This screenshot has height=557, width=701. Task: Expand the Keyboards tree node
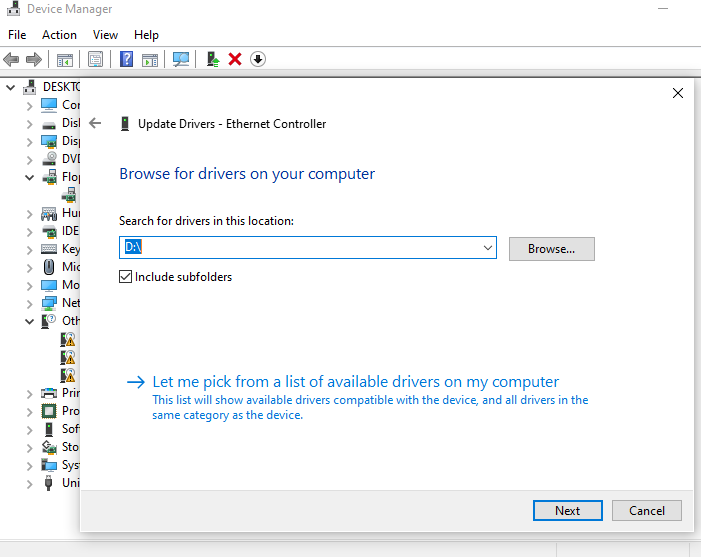pyautogui.click(x=27, y=249)
